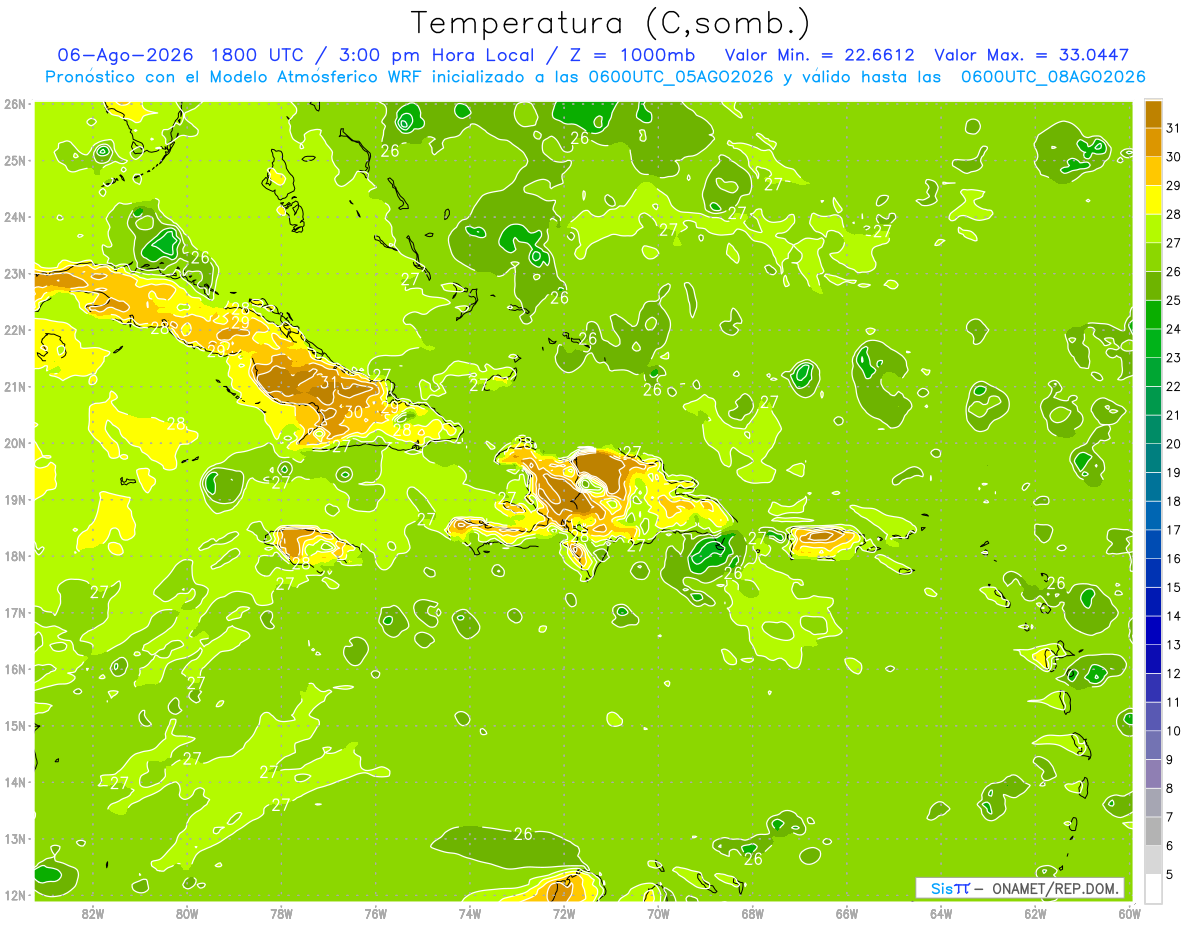The image size is (1200, 927).
Task: Click the blue legend swatch between 14 and 15
Action: click(x=1153, y=601)
